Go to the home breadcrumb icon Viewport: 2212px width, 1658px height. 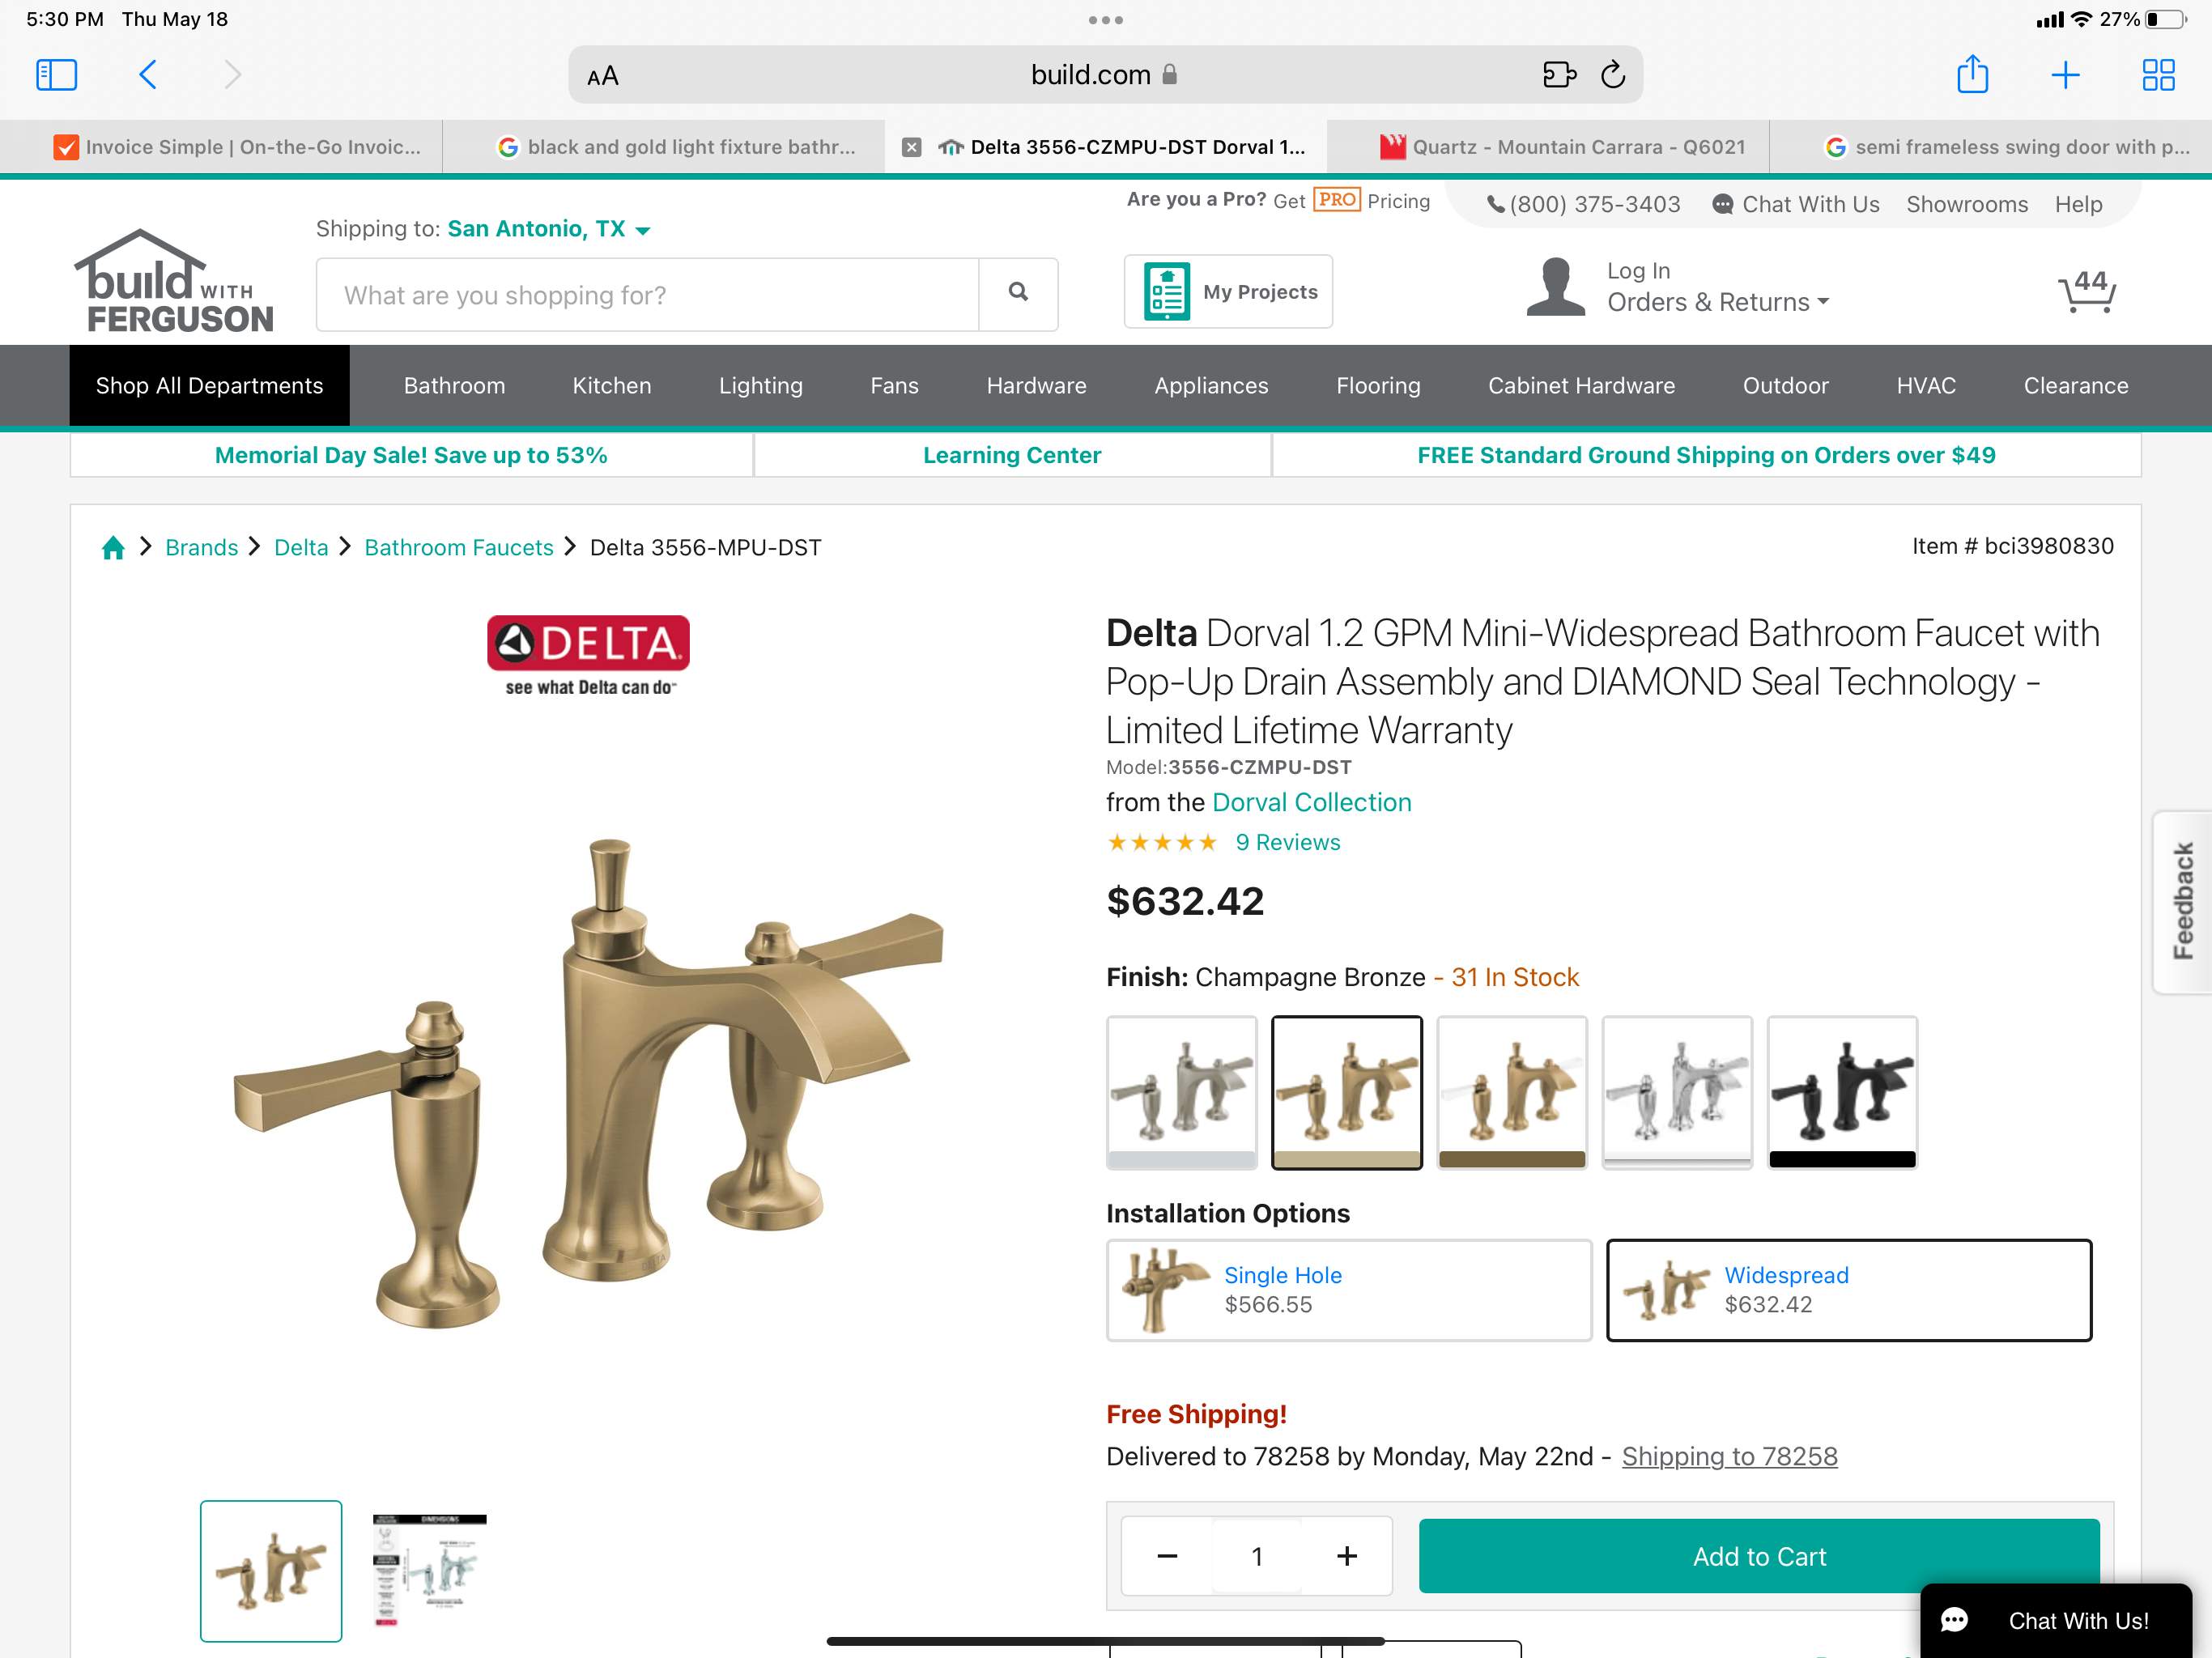pyautogui.click(x=113, y=547)
